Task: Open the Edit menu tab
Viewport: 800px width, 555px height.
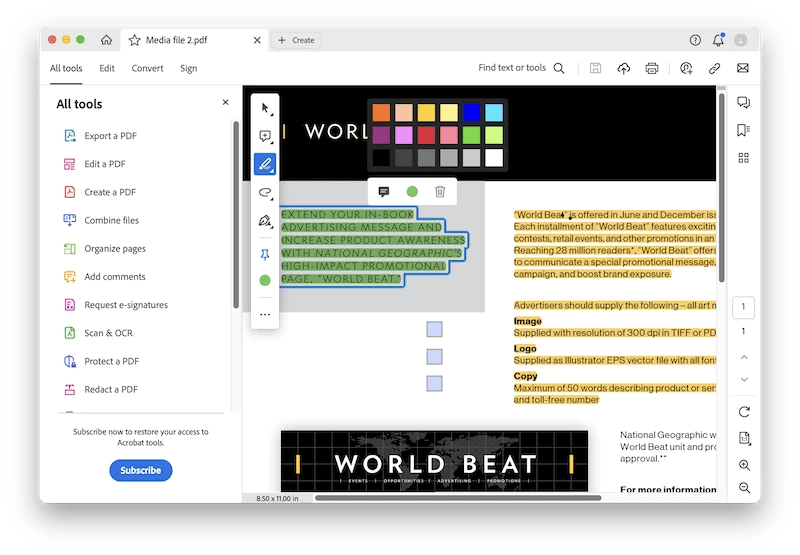Action: click(x=107, y=68)
